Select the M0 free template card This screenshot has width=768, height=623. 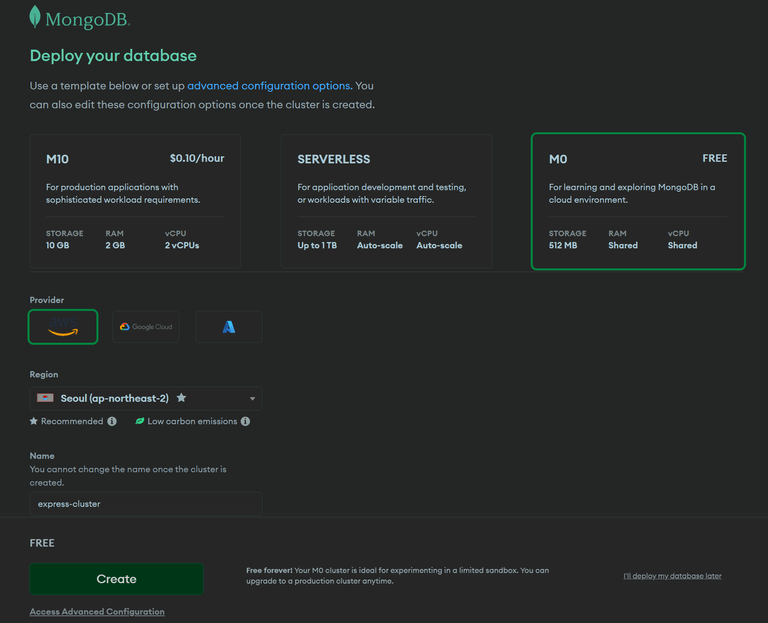[x=638, y=201]
